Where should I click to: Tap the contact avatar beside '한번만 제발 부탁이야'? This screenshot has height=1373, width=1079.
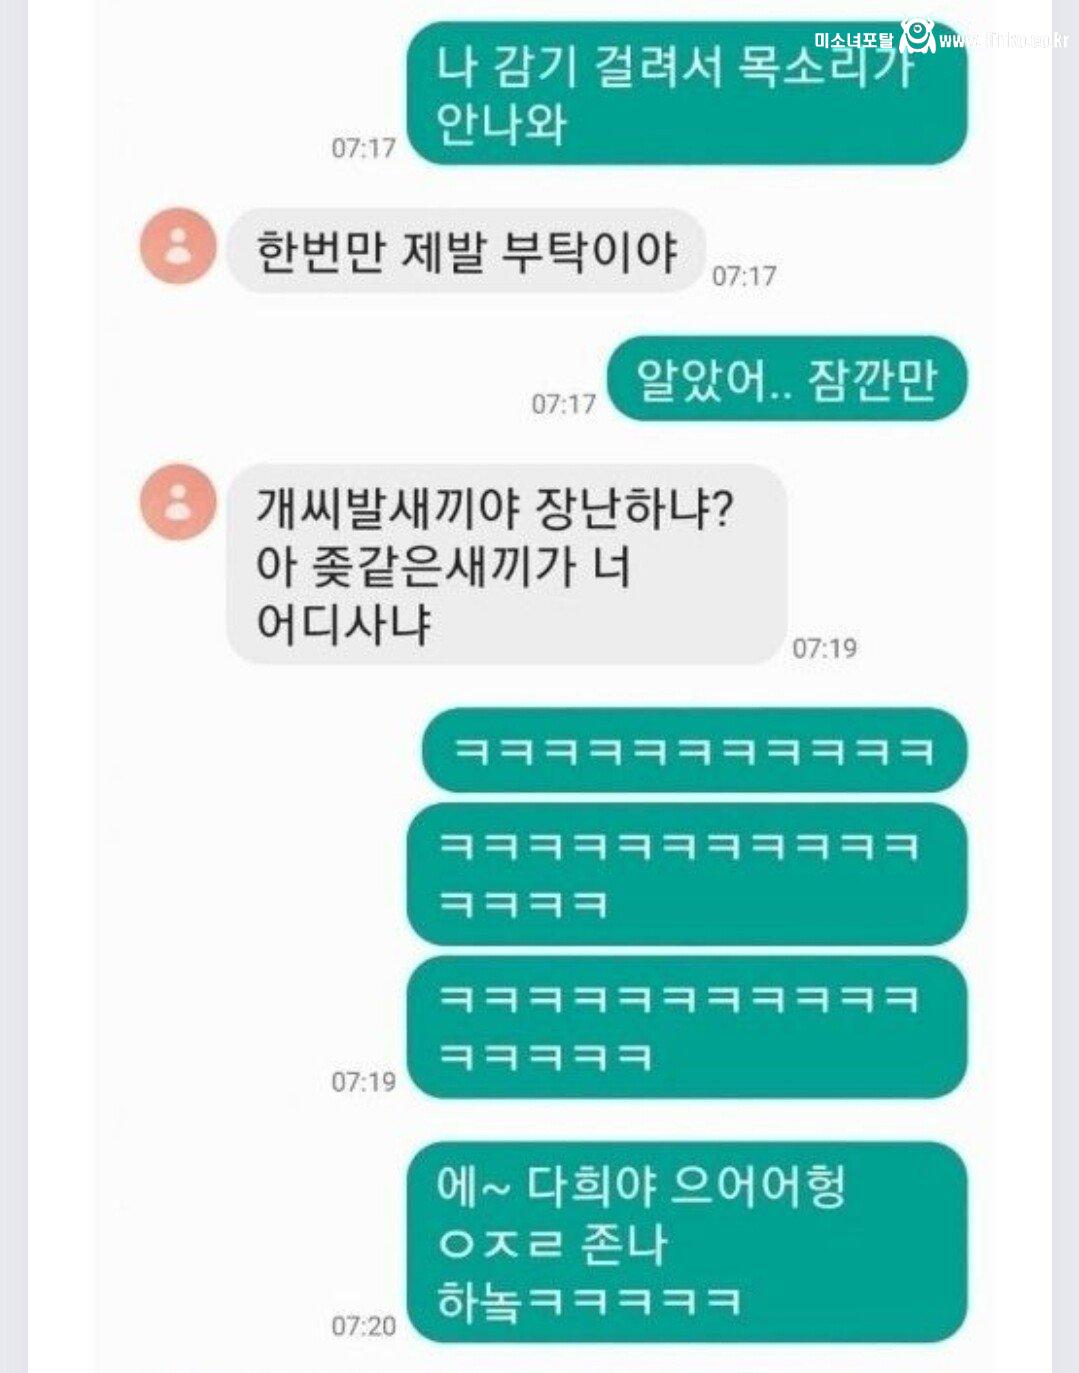[178, 246]
